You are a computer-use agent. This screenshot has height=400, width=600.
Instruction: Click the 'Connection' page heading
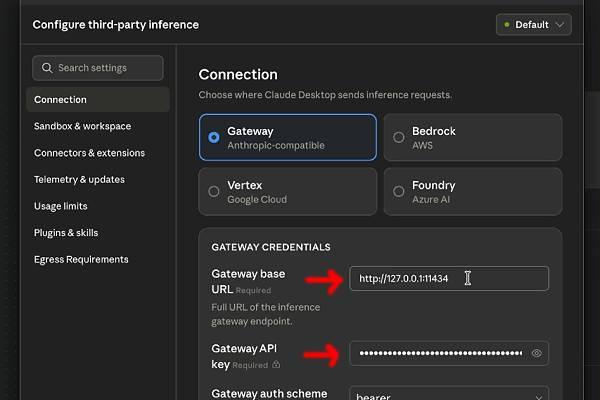[238, 75]
